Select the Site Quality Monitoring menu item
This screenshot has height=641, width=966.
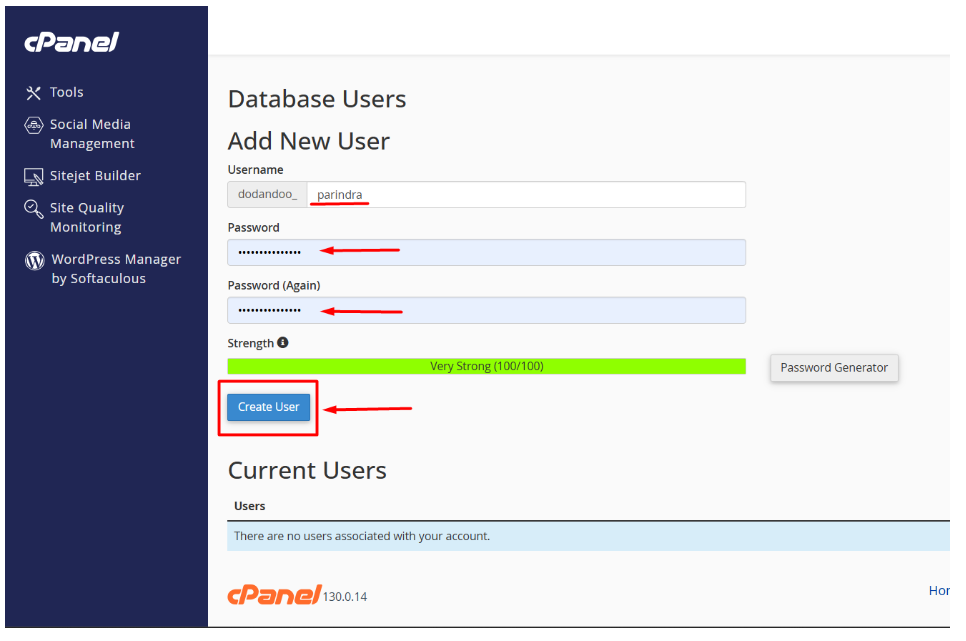click(x=87, y=218)
